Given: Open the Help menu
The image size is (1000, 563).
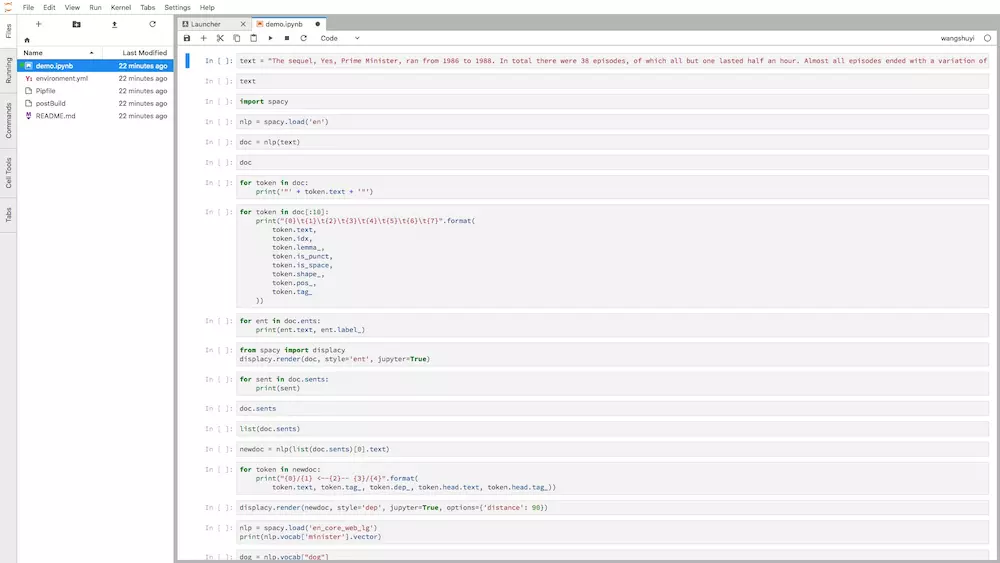Looking at the screenshot, I should tap(207, 8).
